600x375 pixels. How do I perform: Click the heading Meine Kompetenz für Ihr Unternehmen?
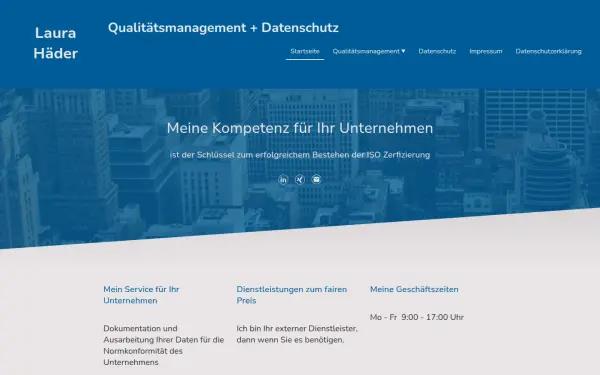300,128
